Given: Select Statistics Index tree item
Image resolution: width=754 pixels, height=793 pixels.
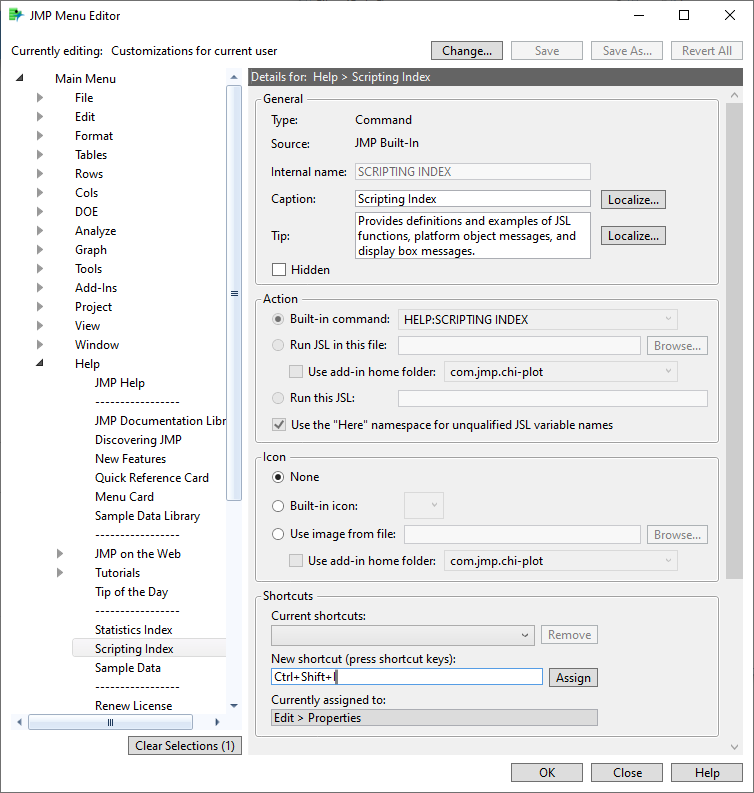Looking at the screenshot, I should click(x=134, y=630).
